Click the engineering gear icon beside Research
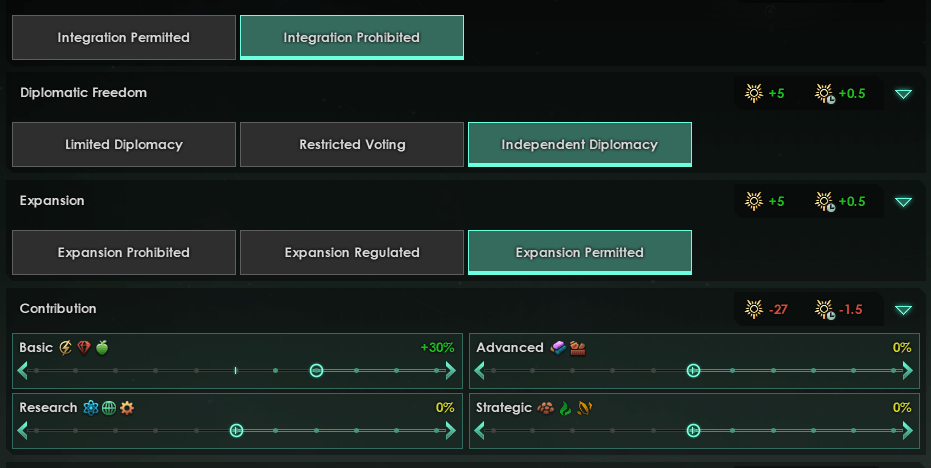This screenshot has width=931, height=468. pos(127,407)
